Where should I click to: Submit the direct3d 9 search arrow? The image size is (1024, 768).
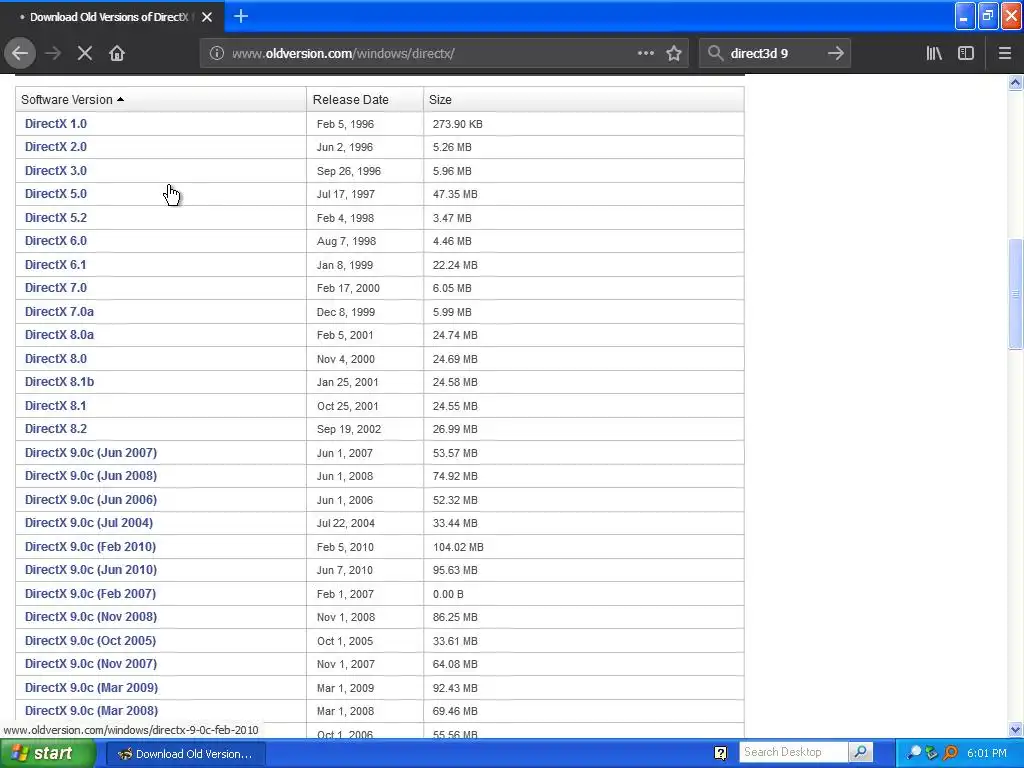pos(835,53)
